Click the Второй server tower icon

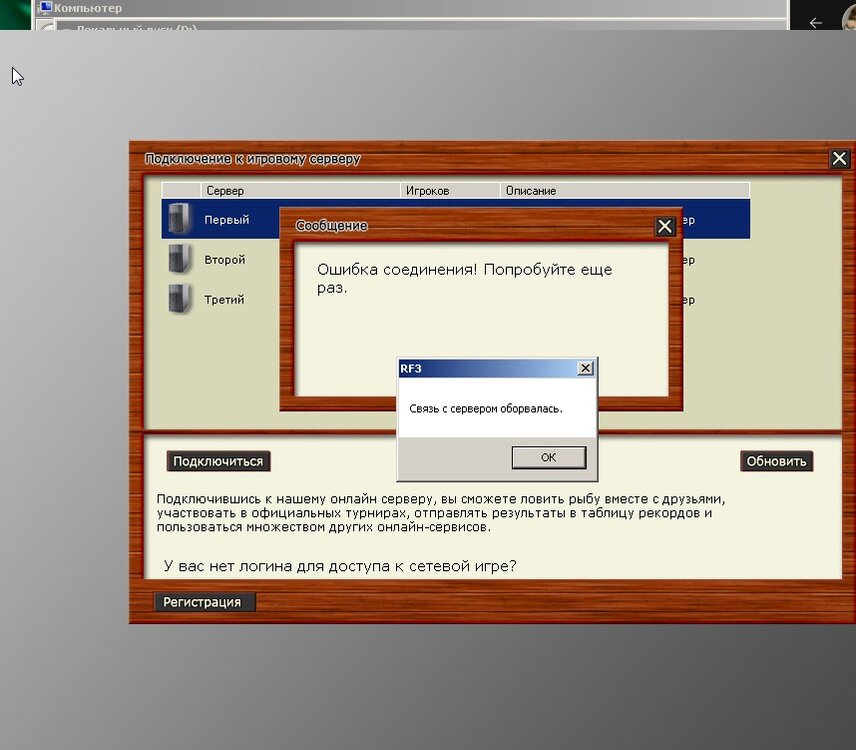(x=180, y=259)
